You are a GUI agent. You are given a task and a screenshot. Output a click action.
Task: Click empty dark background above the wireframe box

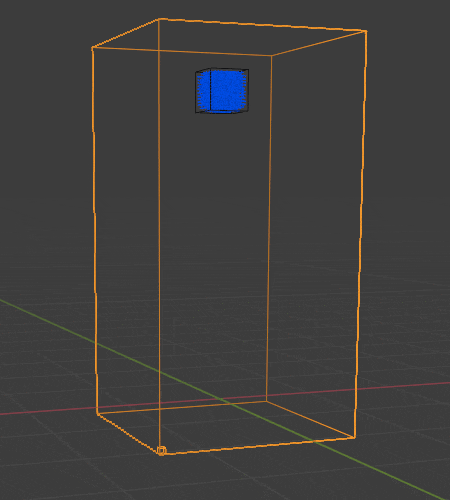click(x=233, y=8)
